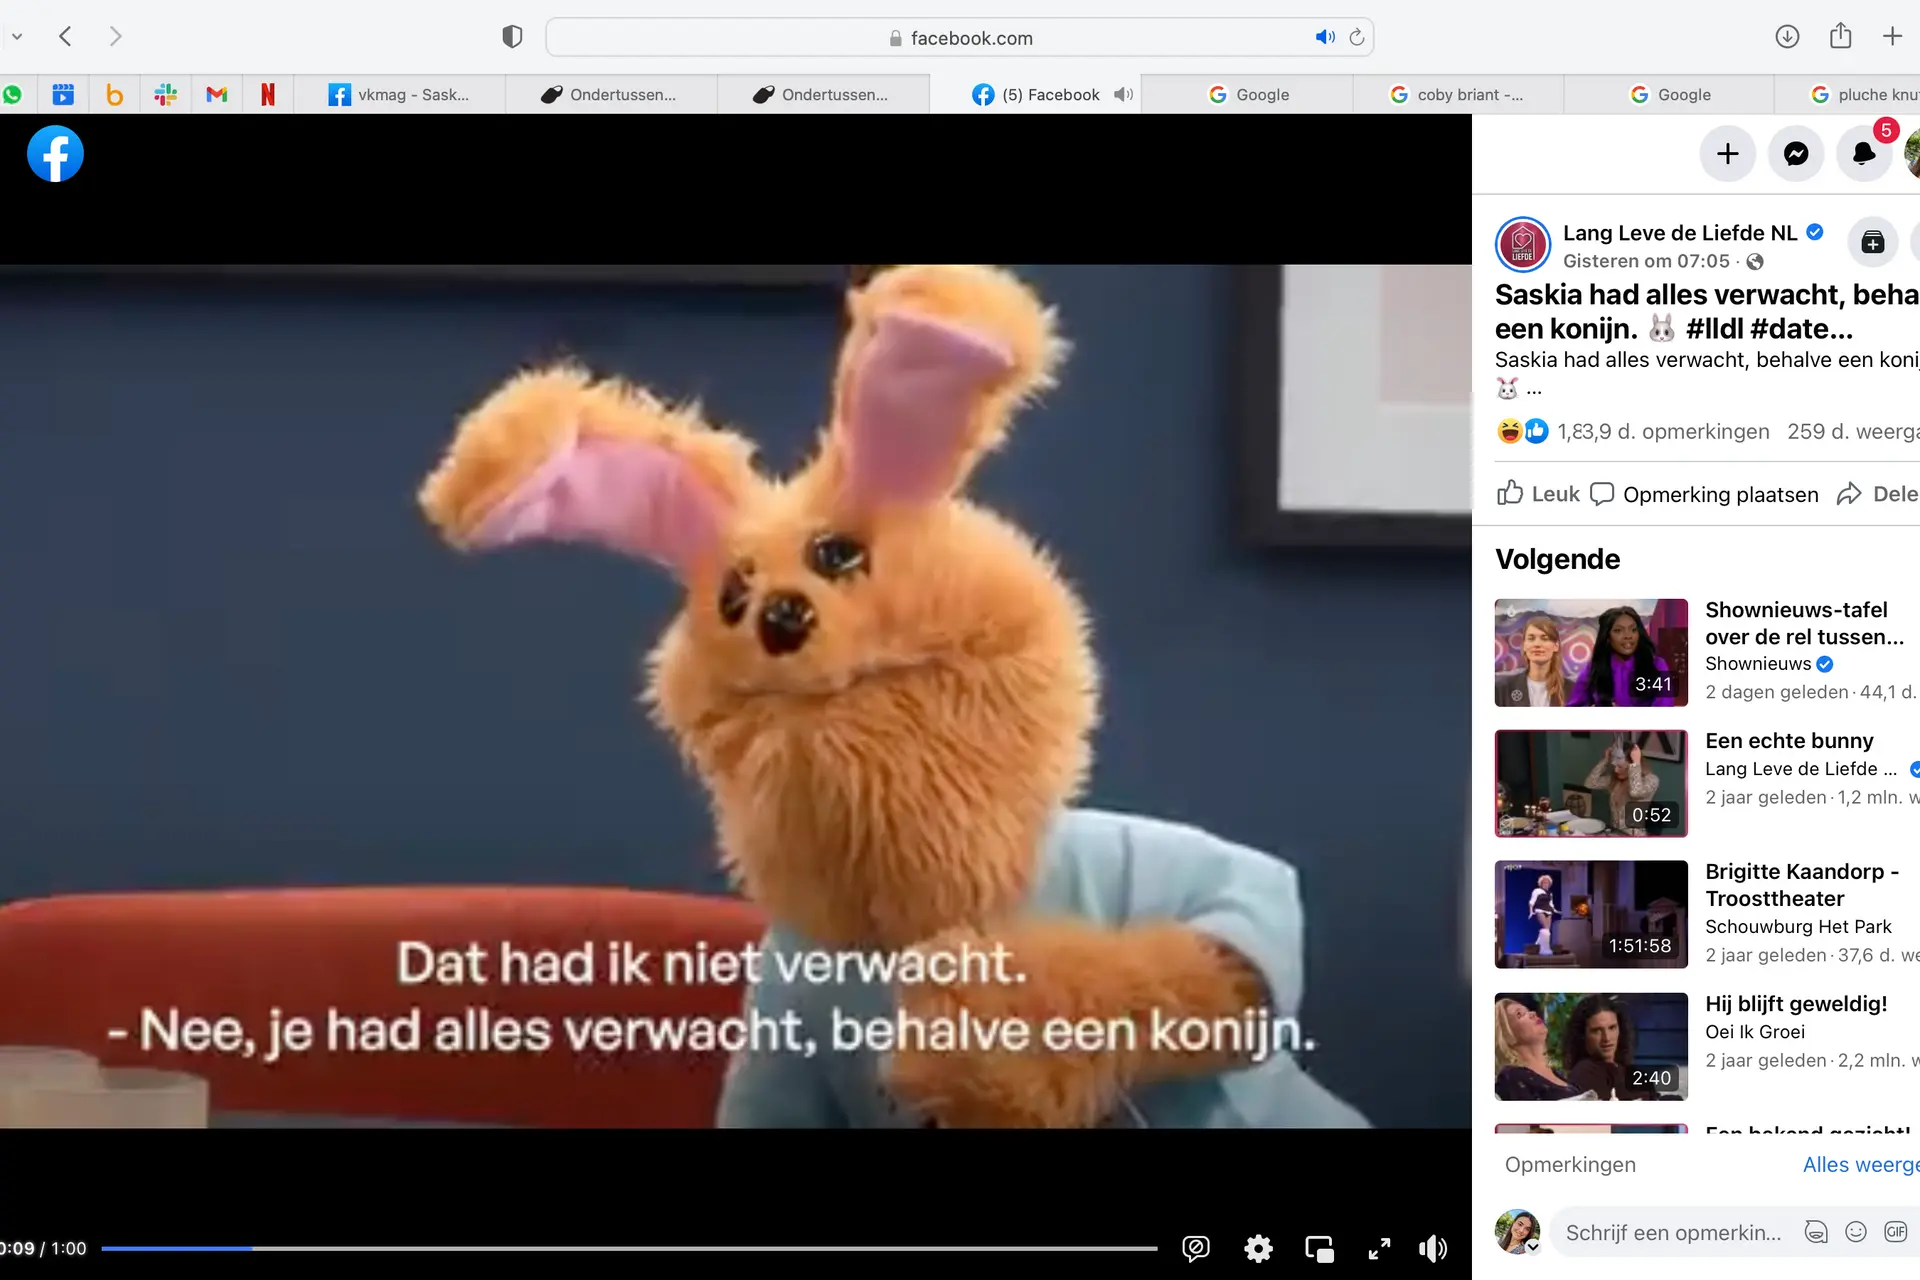This screenshot has width=1920, height=1280.
Task: Open Messenger chats
Action: [x=1796, y=154]
